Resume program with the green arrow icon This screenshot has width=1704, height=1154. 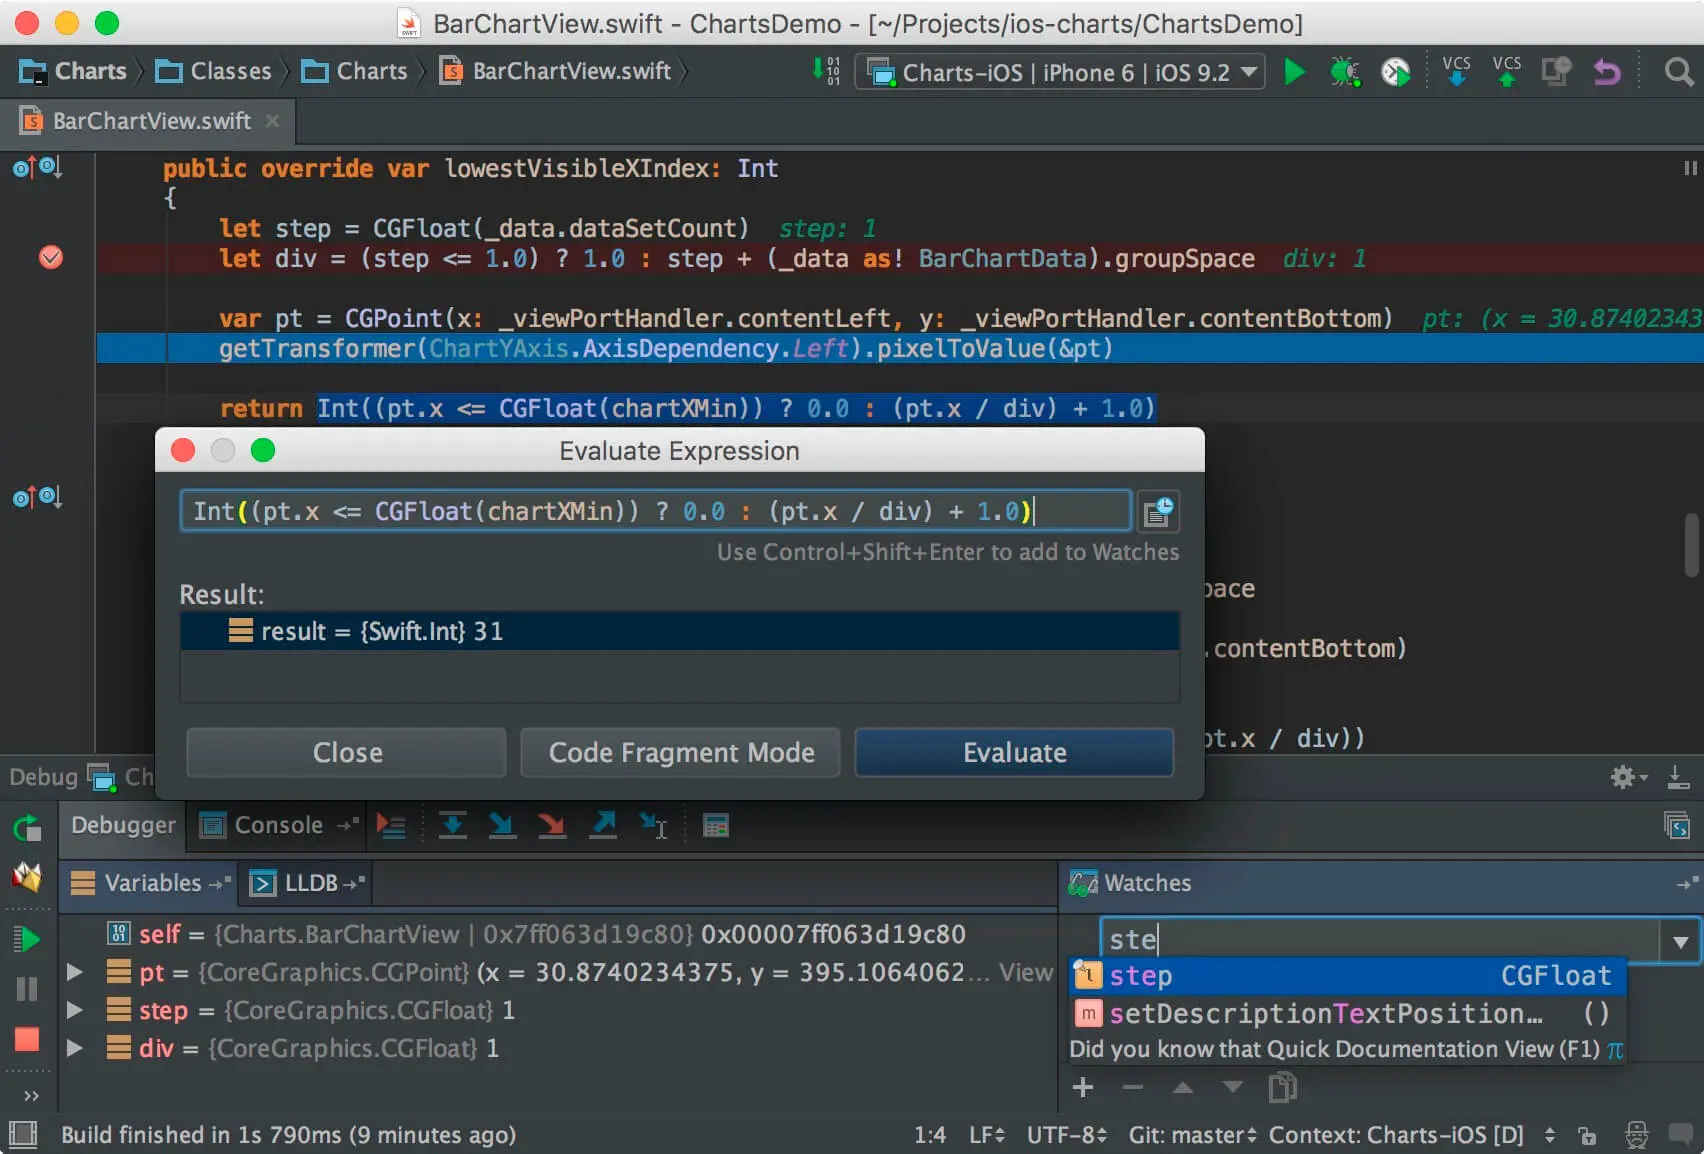27,939
